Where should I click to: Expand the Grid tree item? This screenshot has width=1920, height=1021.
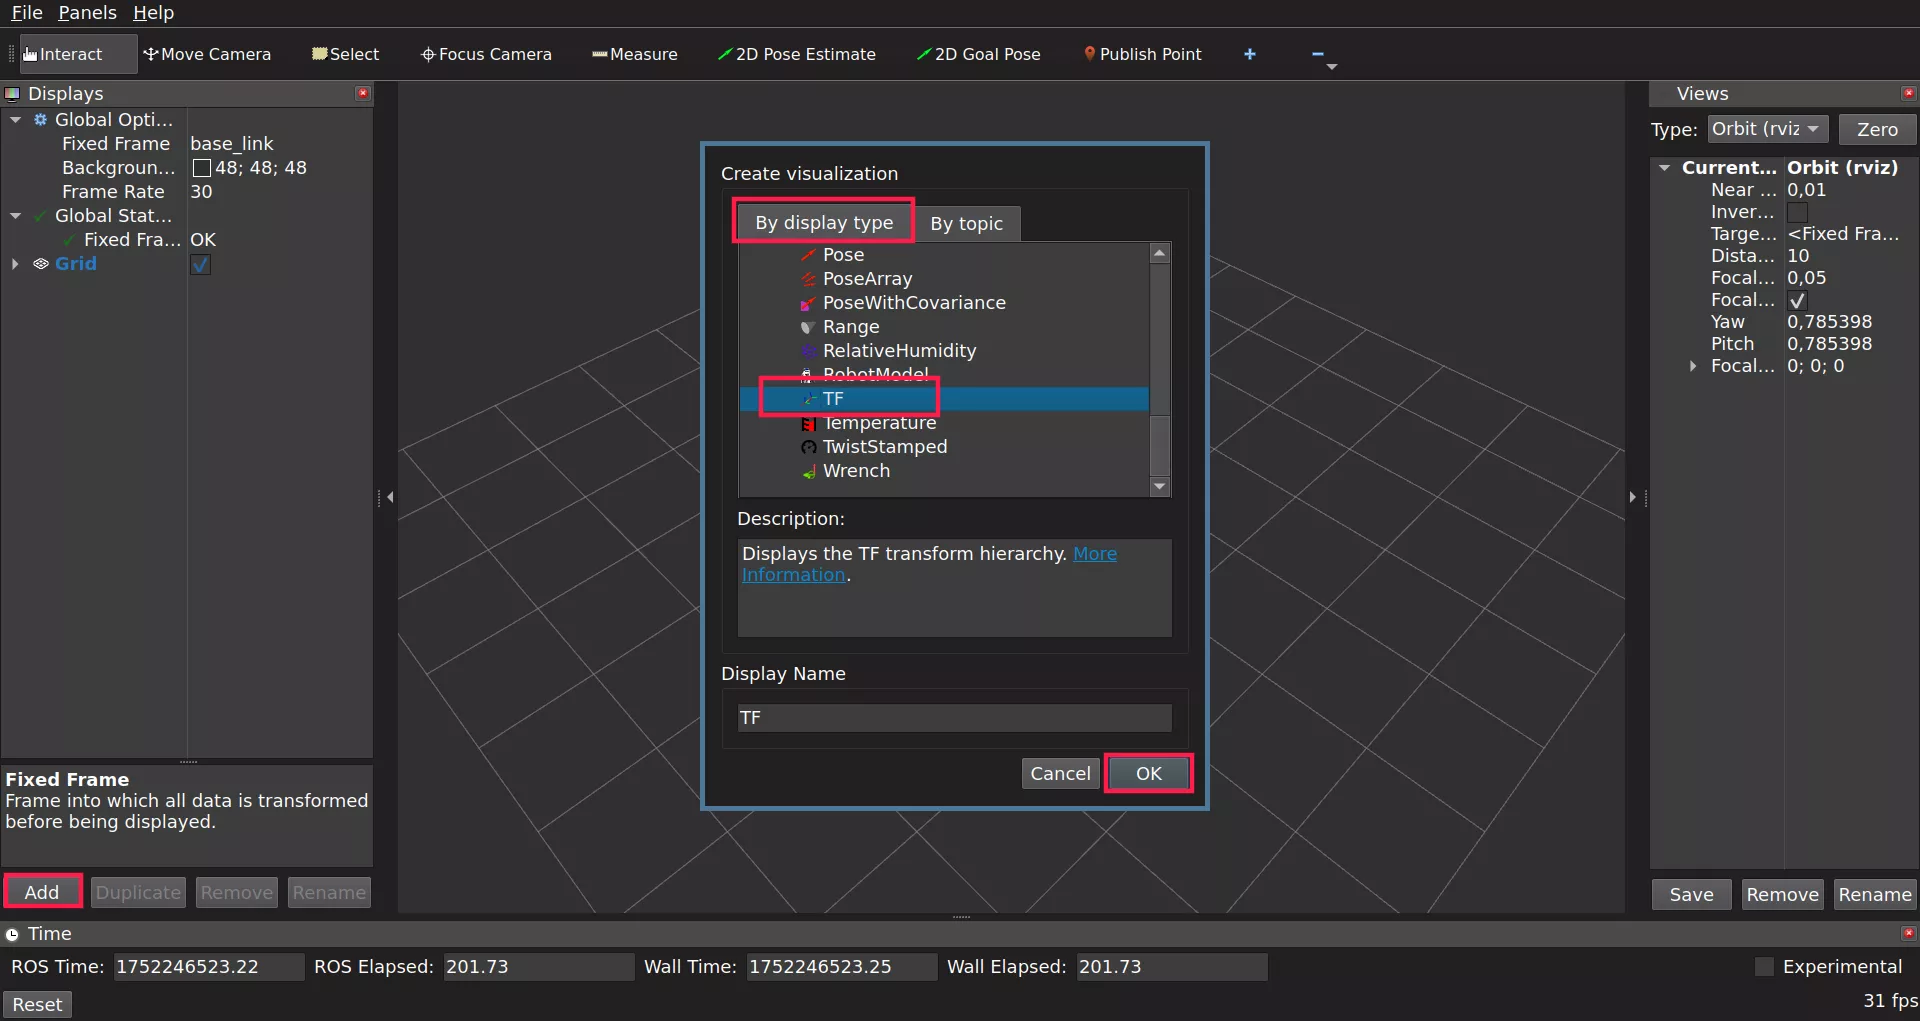point(15,264)
